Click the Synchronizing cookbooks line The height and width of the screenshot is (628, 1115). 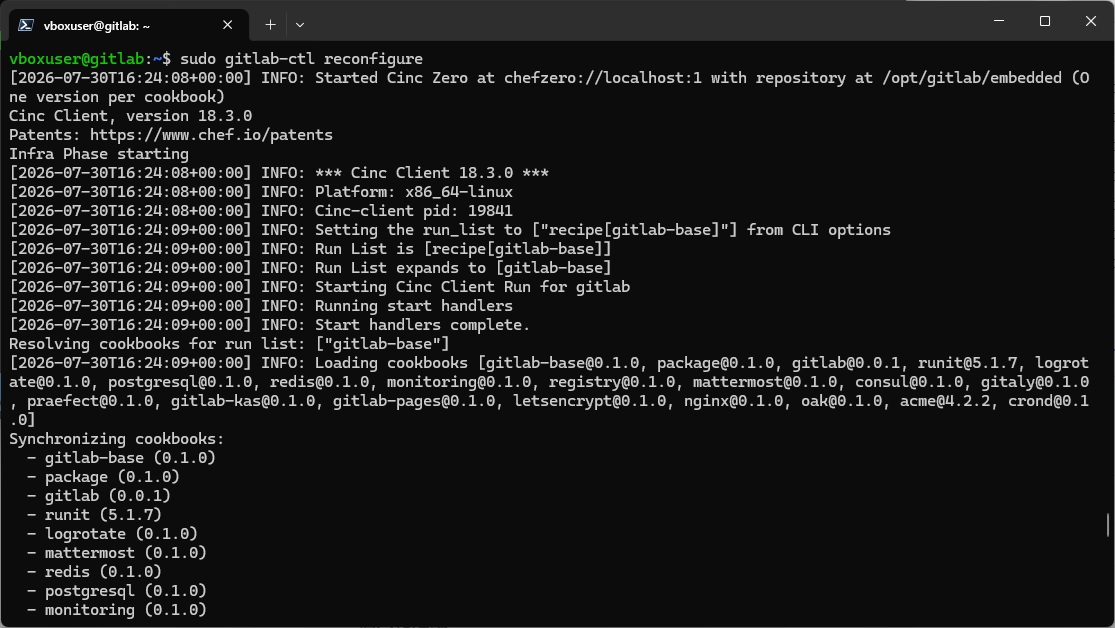(x=117, y=439)
